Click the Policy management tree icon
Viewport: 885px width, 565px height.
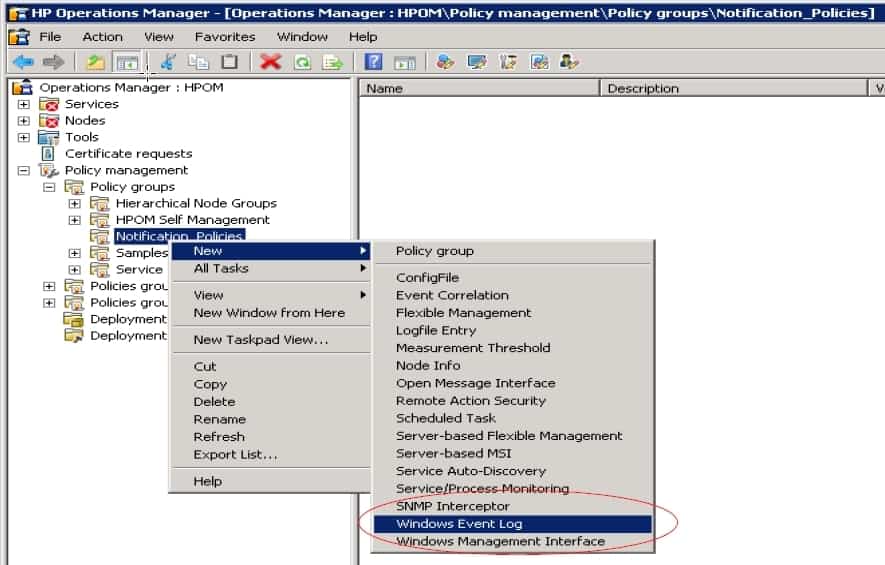[x=49, y=170]
